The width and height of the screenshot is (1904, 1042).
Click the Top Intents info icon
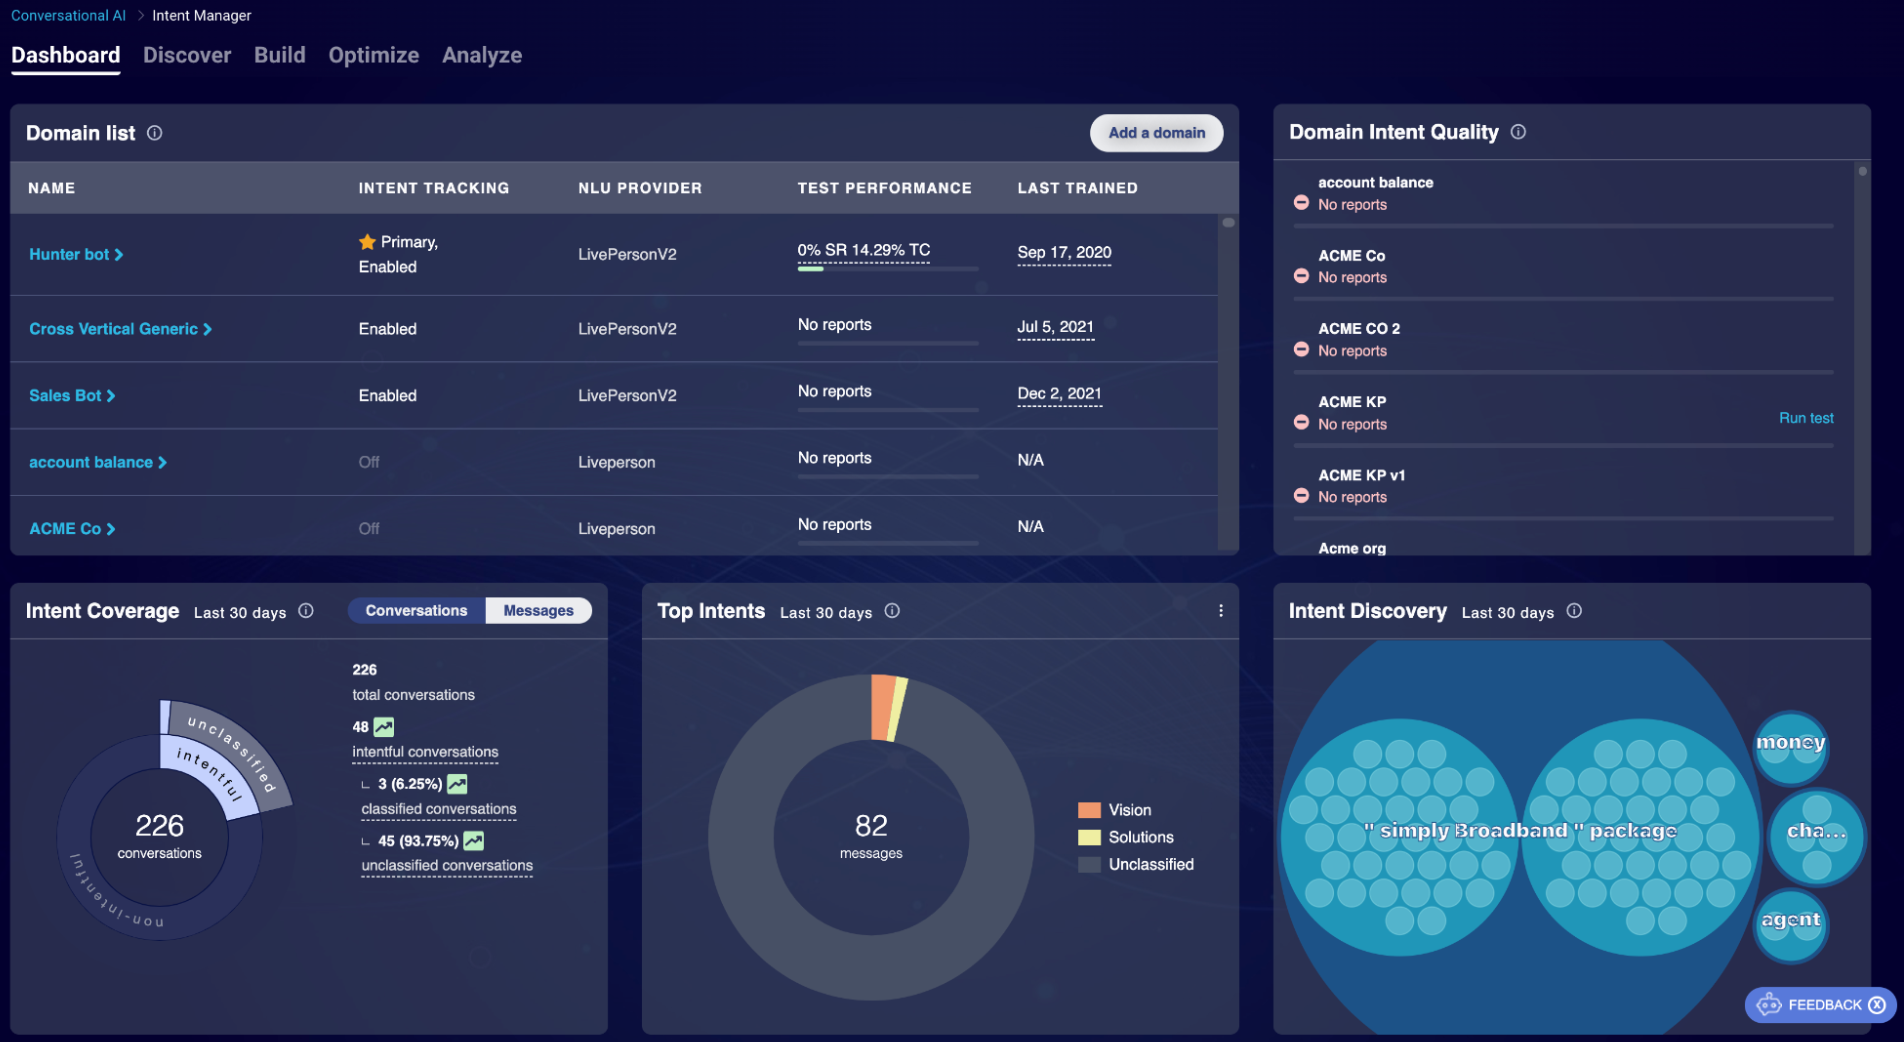[892, 611]
